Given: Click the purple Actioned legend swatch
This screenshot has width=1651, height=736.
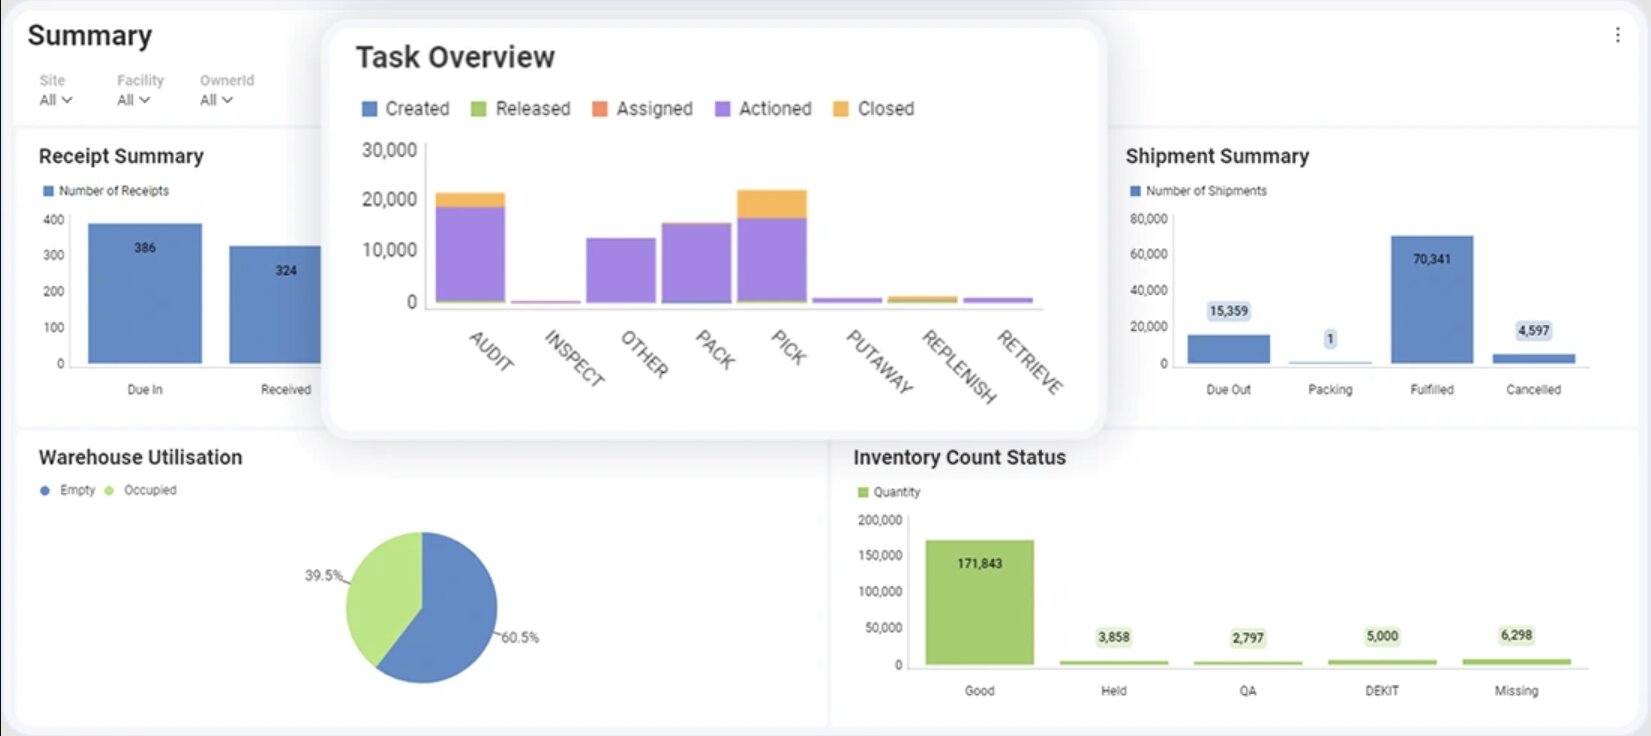Looking at the screenshot, I should [x=723, y=109].
